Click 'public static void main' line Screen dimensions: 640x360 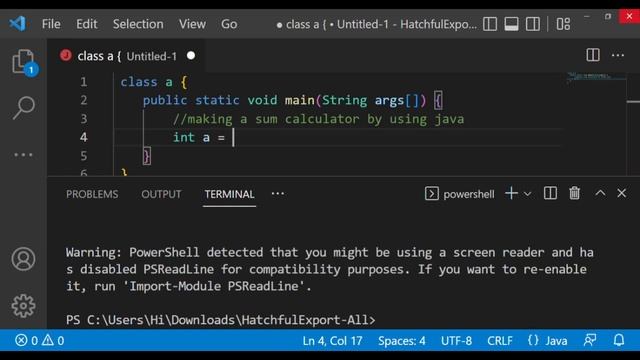coord(292,100)
